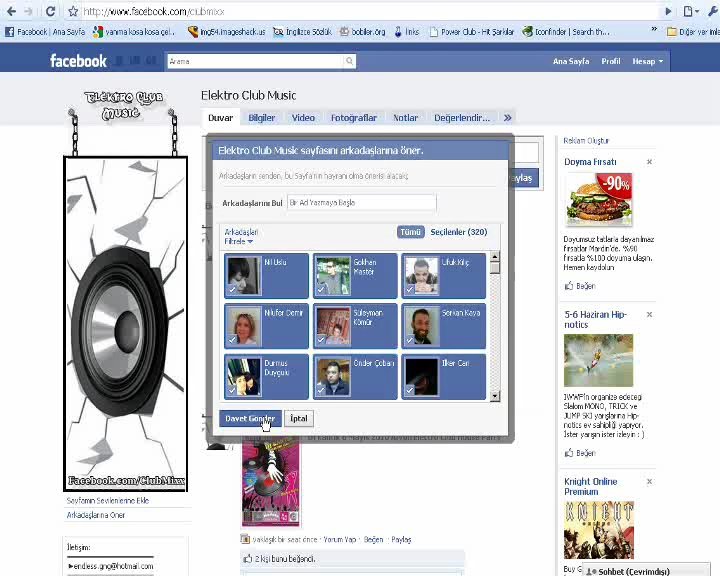Open the Profil link

611,61
